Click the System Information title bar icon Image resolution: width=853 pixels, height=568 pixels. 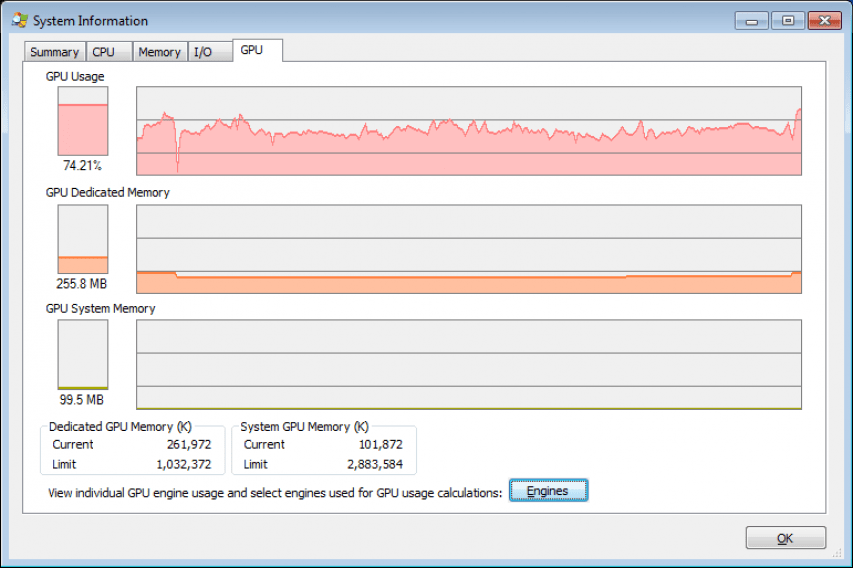click(20, 21)
